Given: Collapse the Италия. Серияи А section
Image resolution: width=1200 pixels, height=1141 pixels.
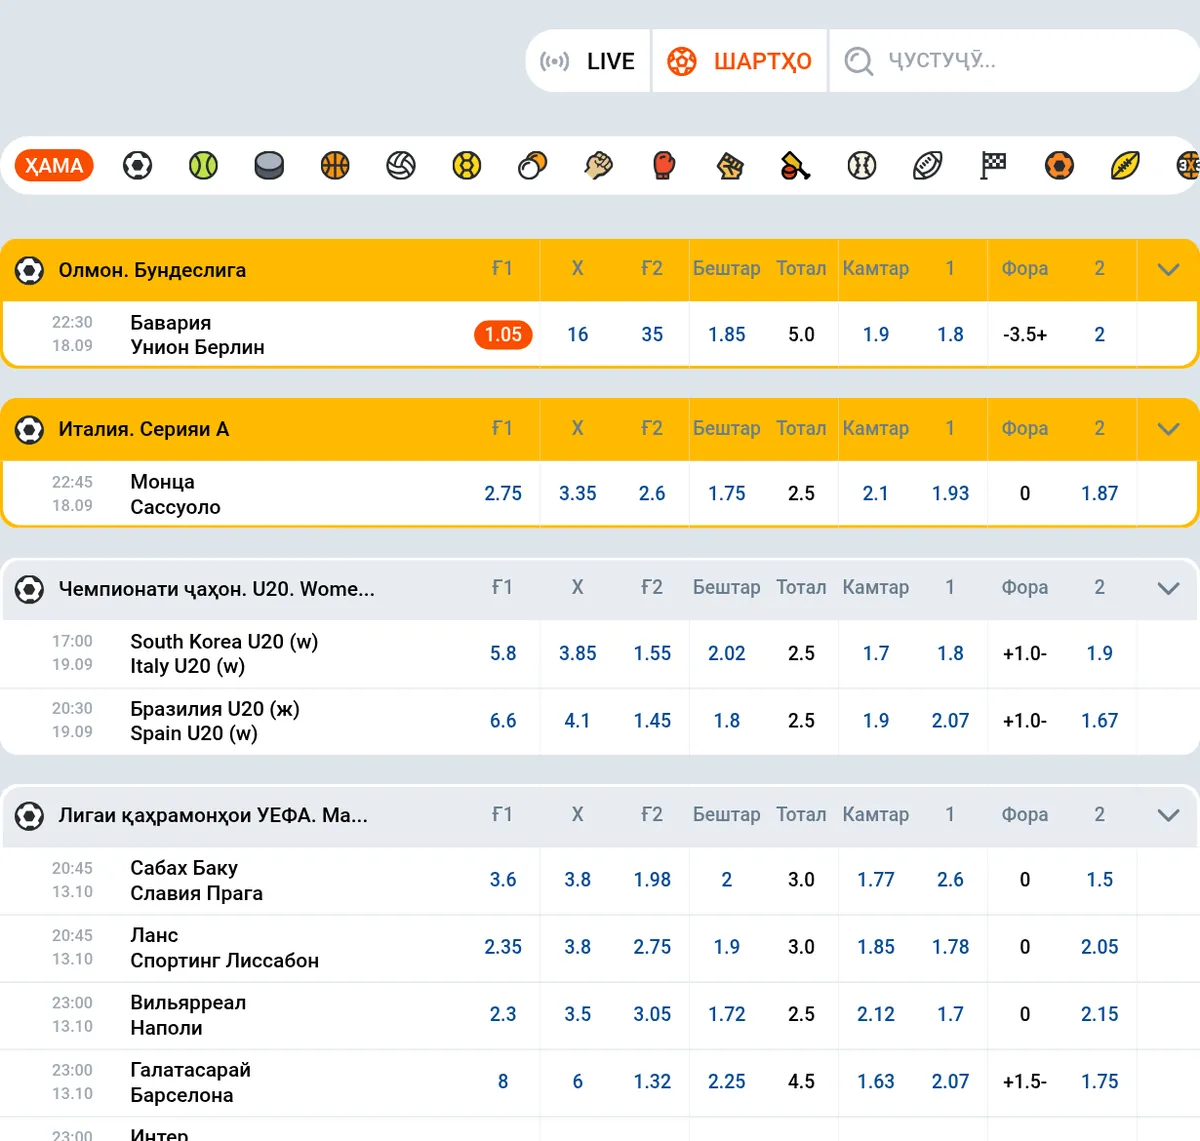Looking at the screenshot, I should coord(1168,430).
